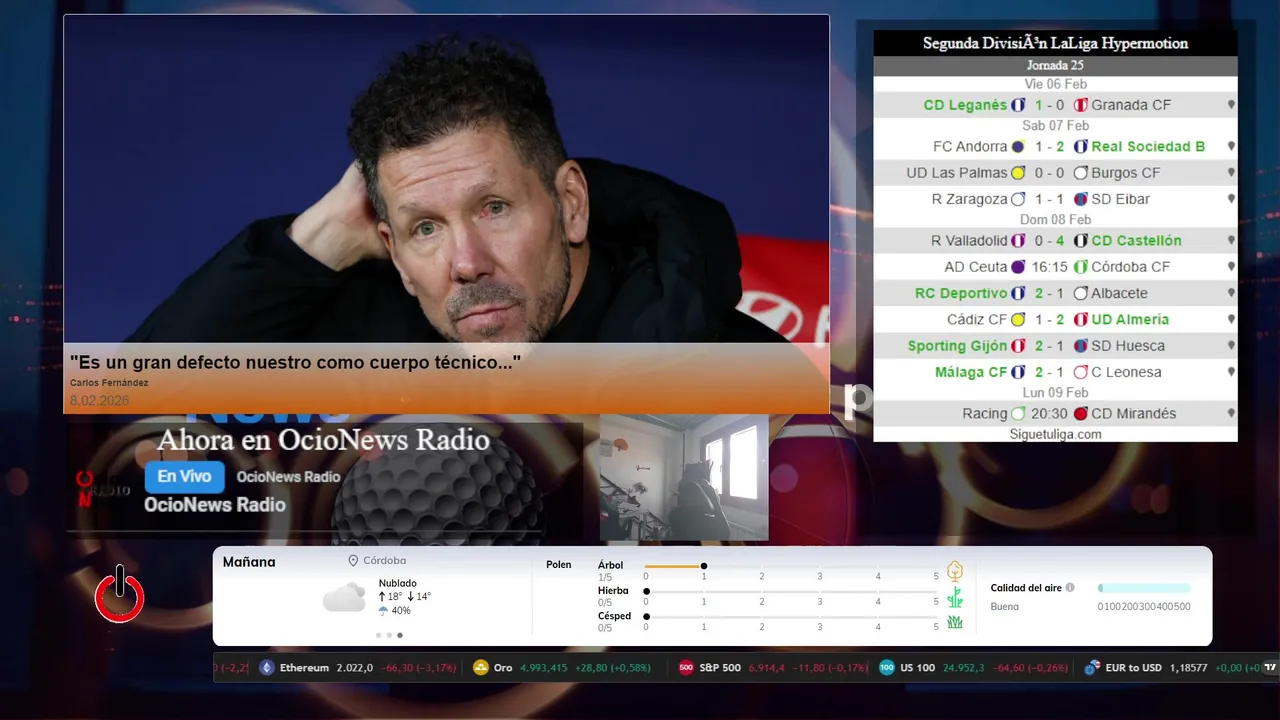Click the red power button icon
Screen dimensions: 1280x720
(x=119, y=595)
